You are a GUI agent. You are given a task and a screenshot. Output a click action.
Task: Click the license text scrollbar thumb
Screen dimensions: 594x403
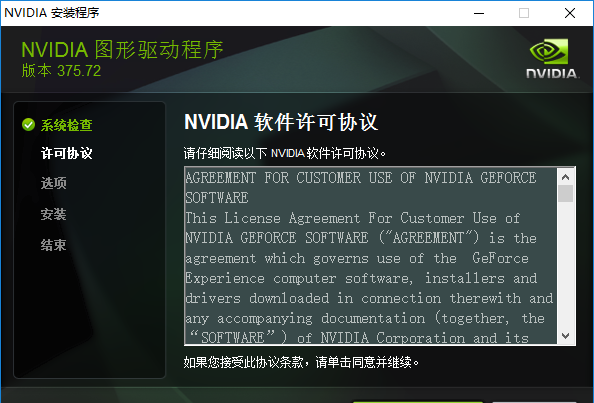click(x=566, y=193)
